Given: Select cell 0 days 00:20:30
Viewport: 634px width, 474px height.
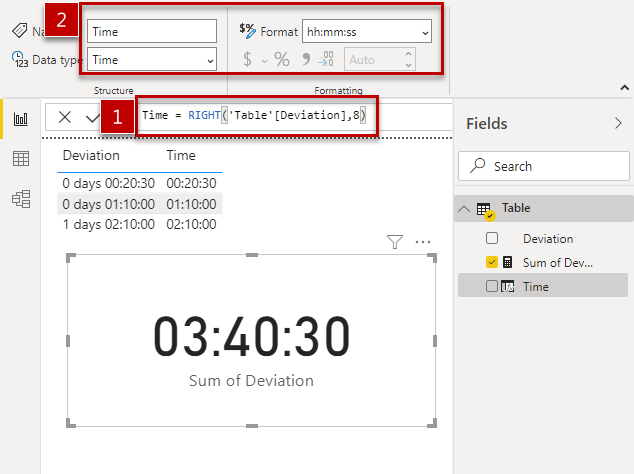Looking at the screenshot, I should point(108,183).
